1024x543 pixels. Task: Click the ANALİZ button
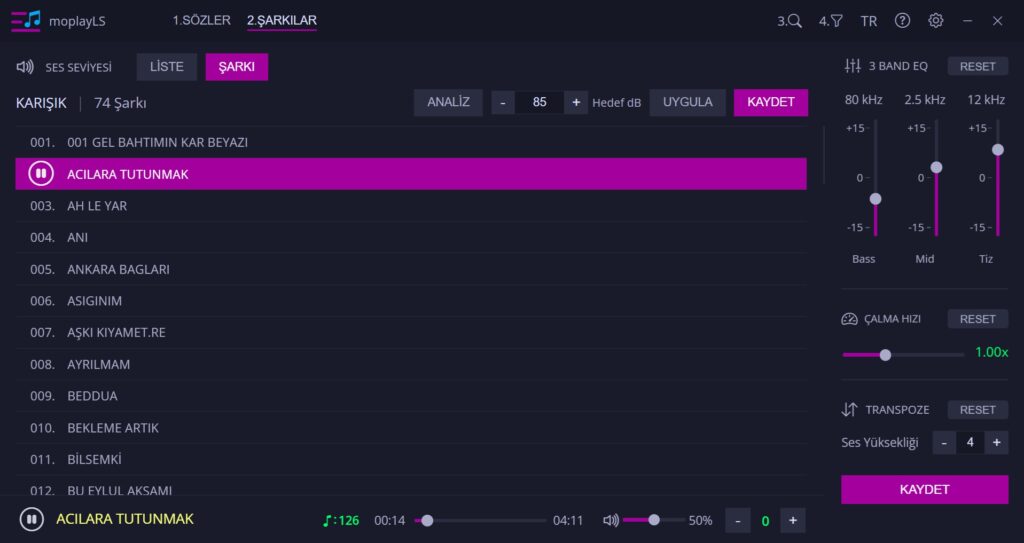click(448, 103)
